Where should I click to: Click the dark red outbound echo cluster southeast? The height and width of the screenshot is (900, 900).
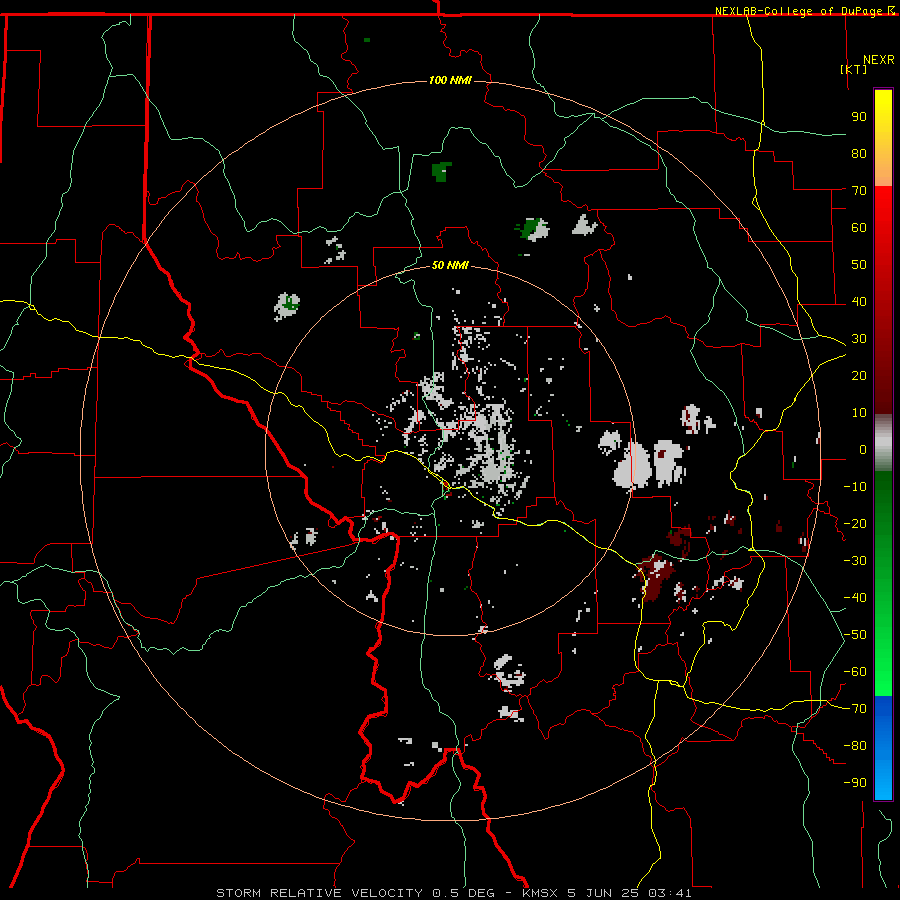click(654, 577)
